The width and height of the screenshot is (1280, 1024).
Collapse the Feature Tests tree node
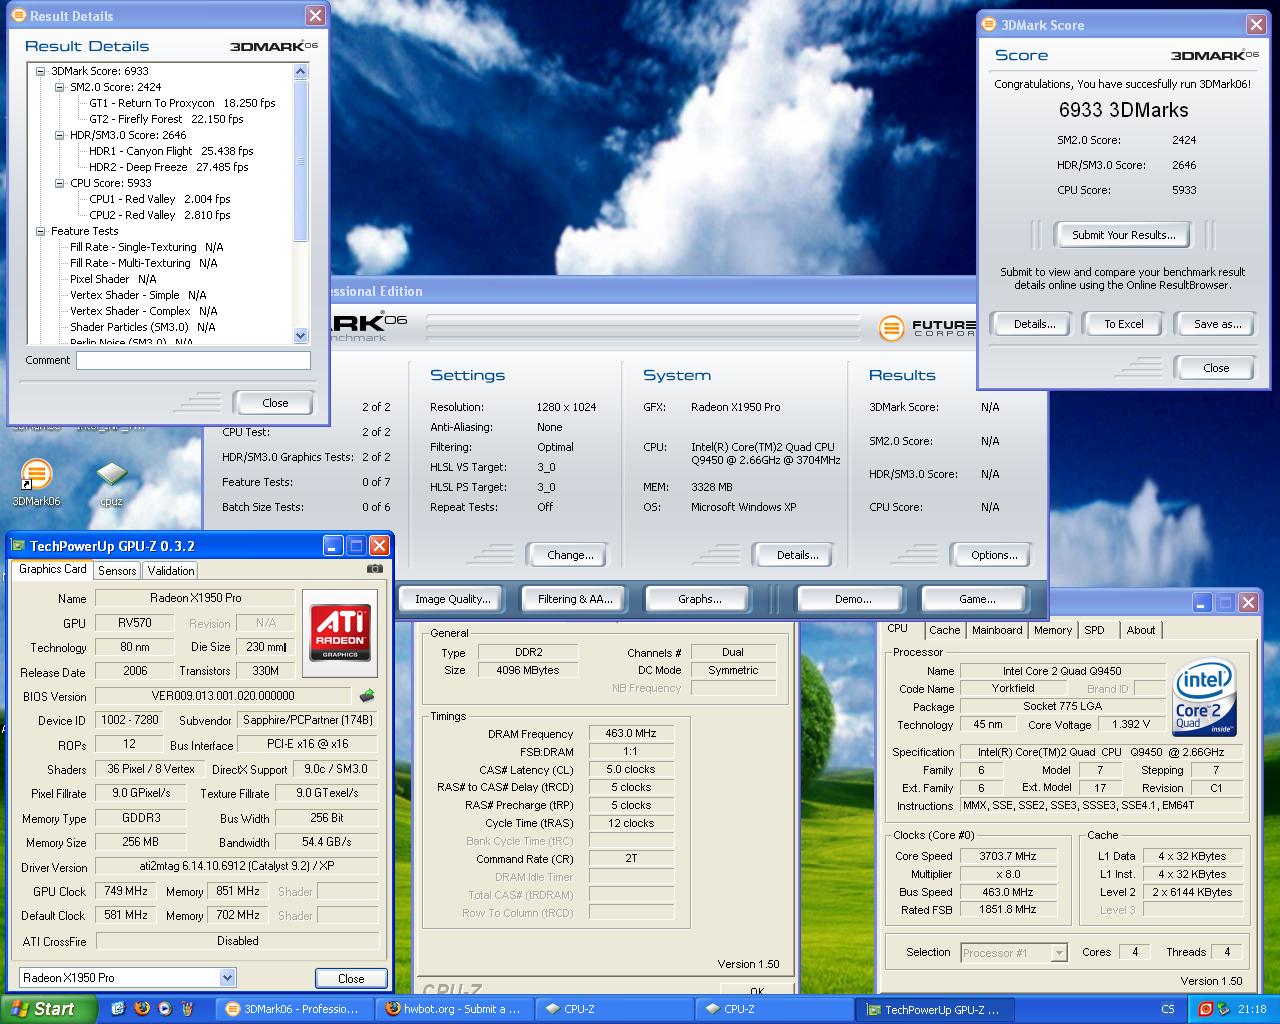point(41,231)
